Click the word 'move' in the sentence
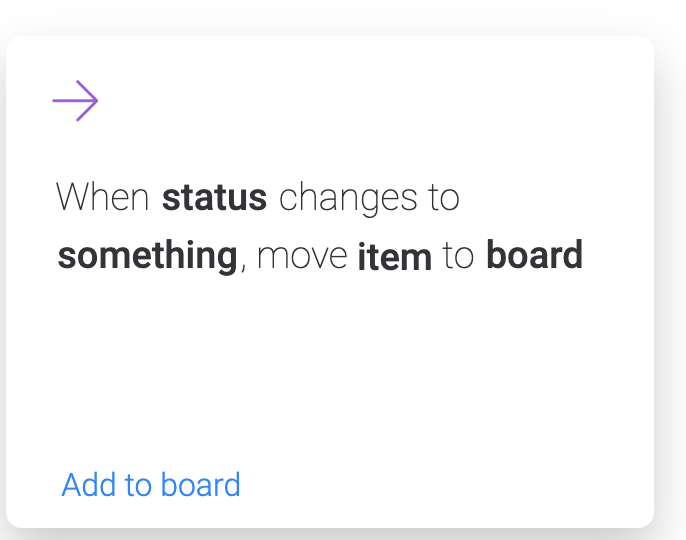This screenshot has width=686, height=540. coord(301,257)
